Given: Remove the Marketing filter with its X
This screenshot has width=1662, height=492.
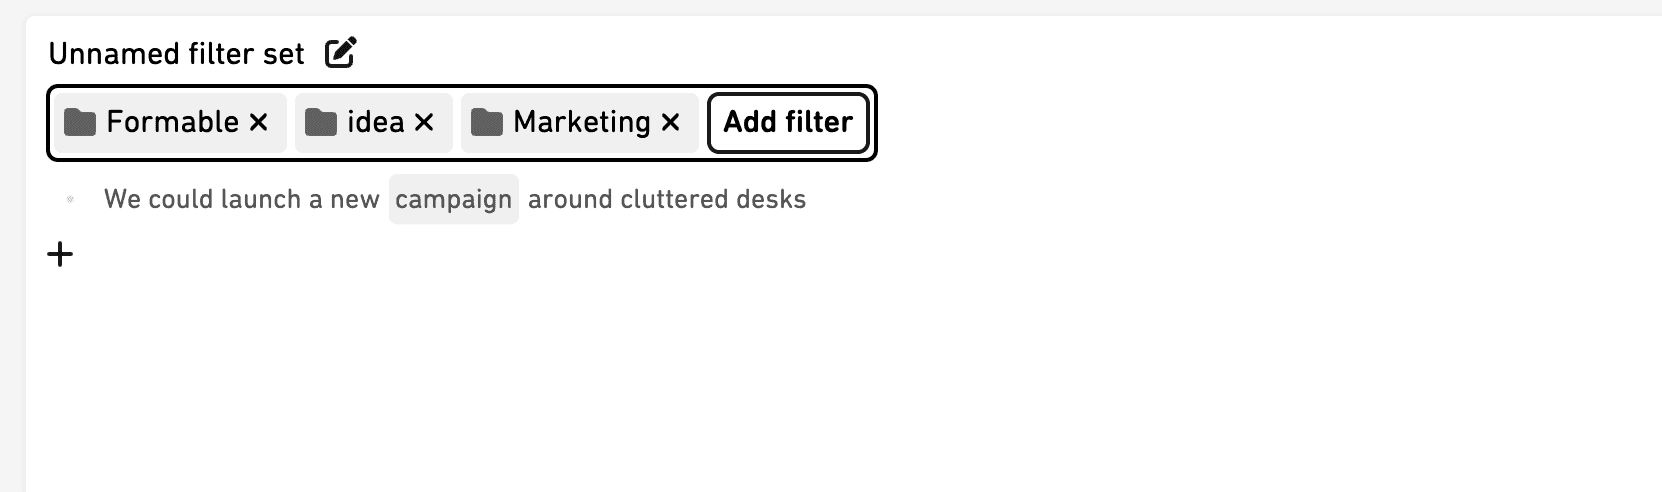Looking at the screenshot, I should pos(671,122).
